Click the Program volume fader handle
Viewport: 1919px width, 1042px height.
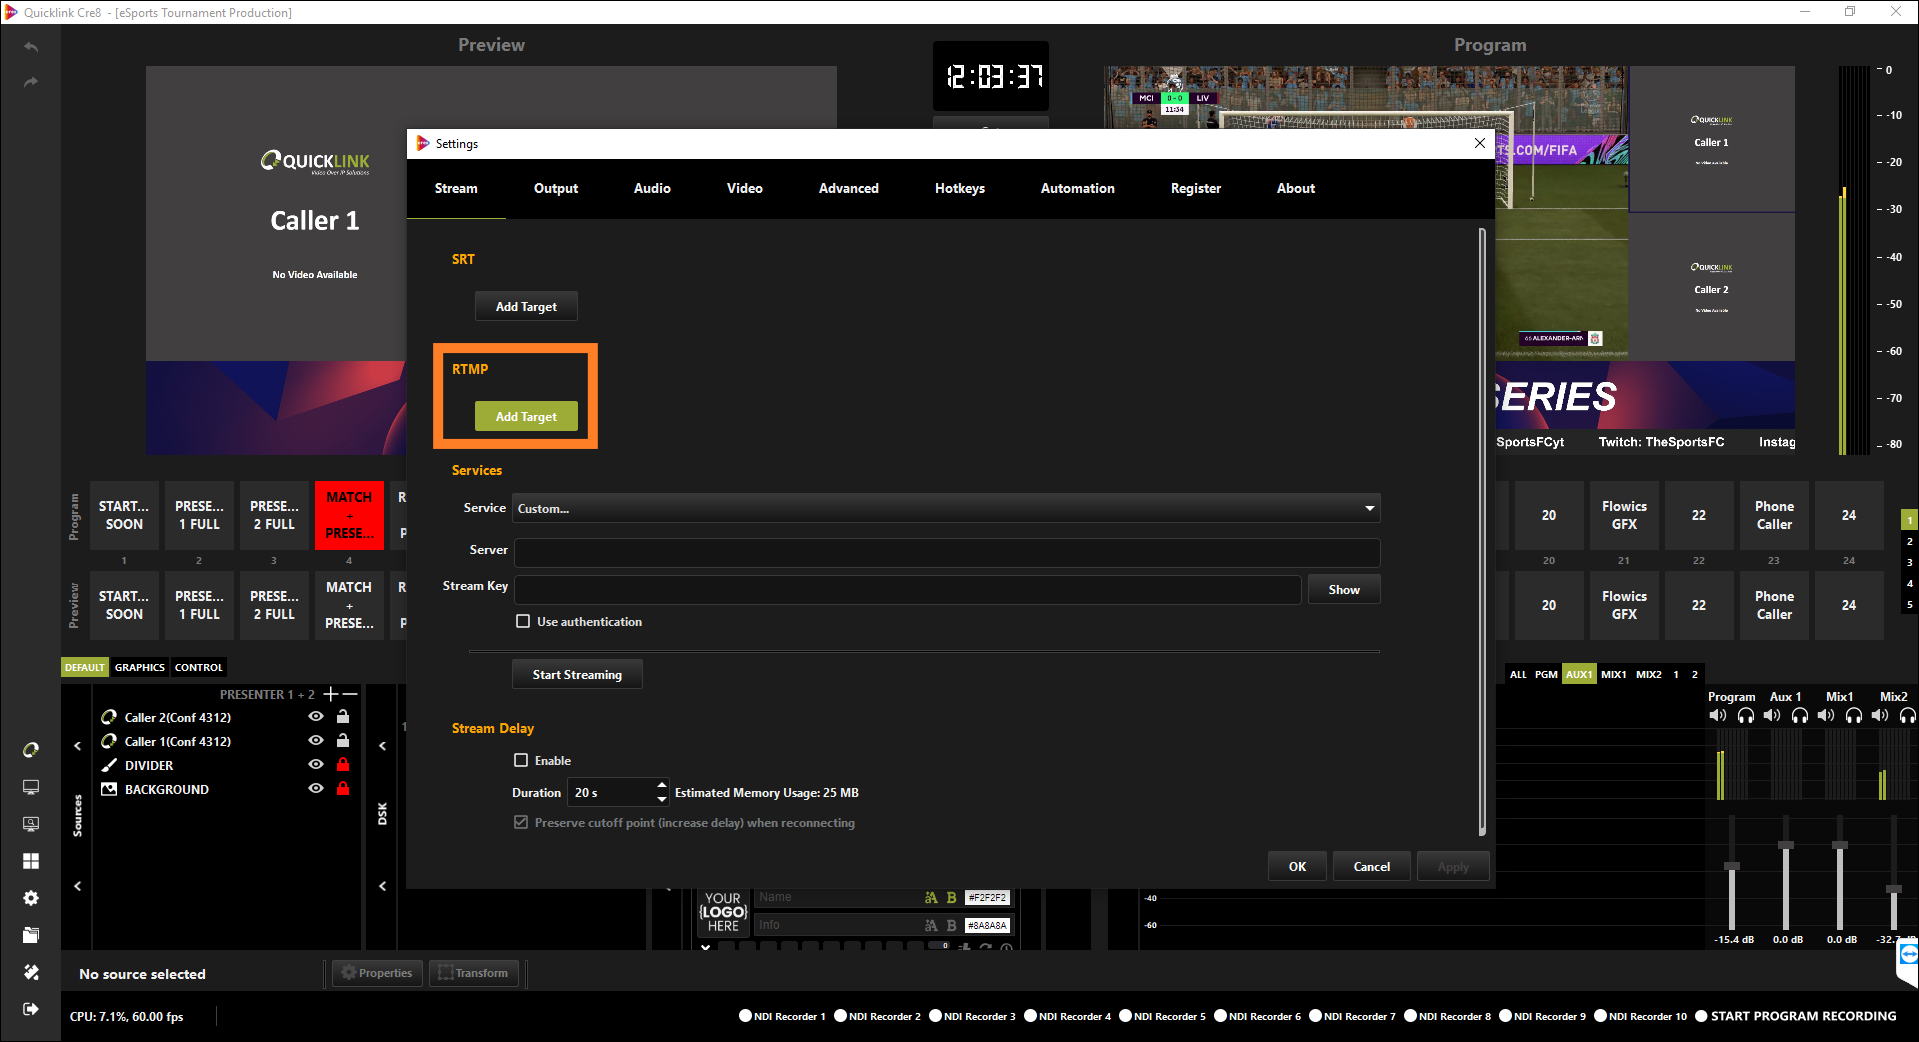click(x=1732, y=866)
